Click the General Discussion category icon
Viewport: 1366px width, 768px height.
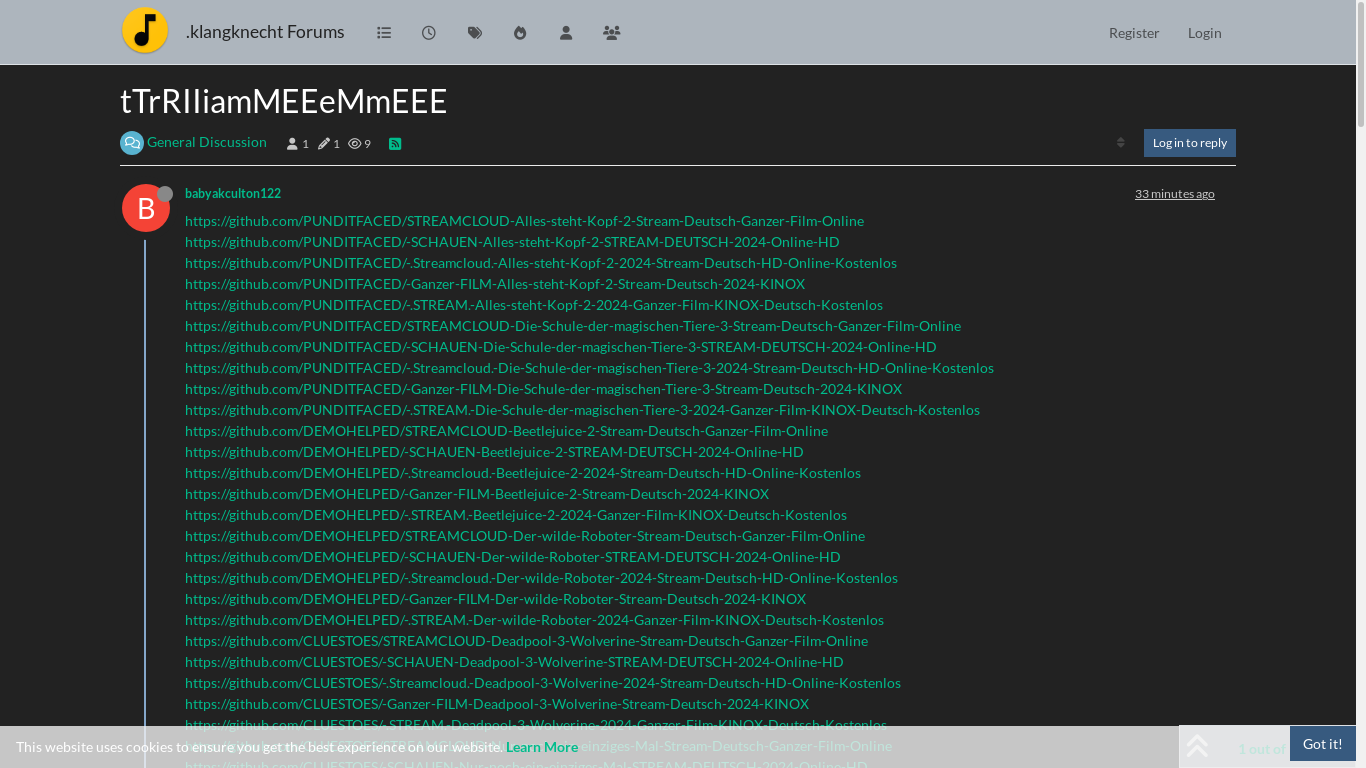(x=132, y=143)
